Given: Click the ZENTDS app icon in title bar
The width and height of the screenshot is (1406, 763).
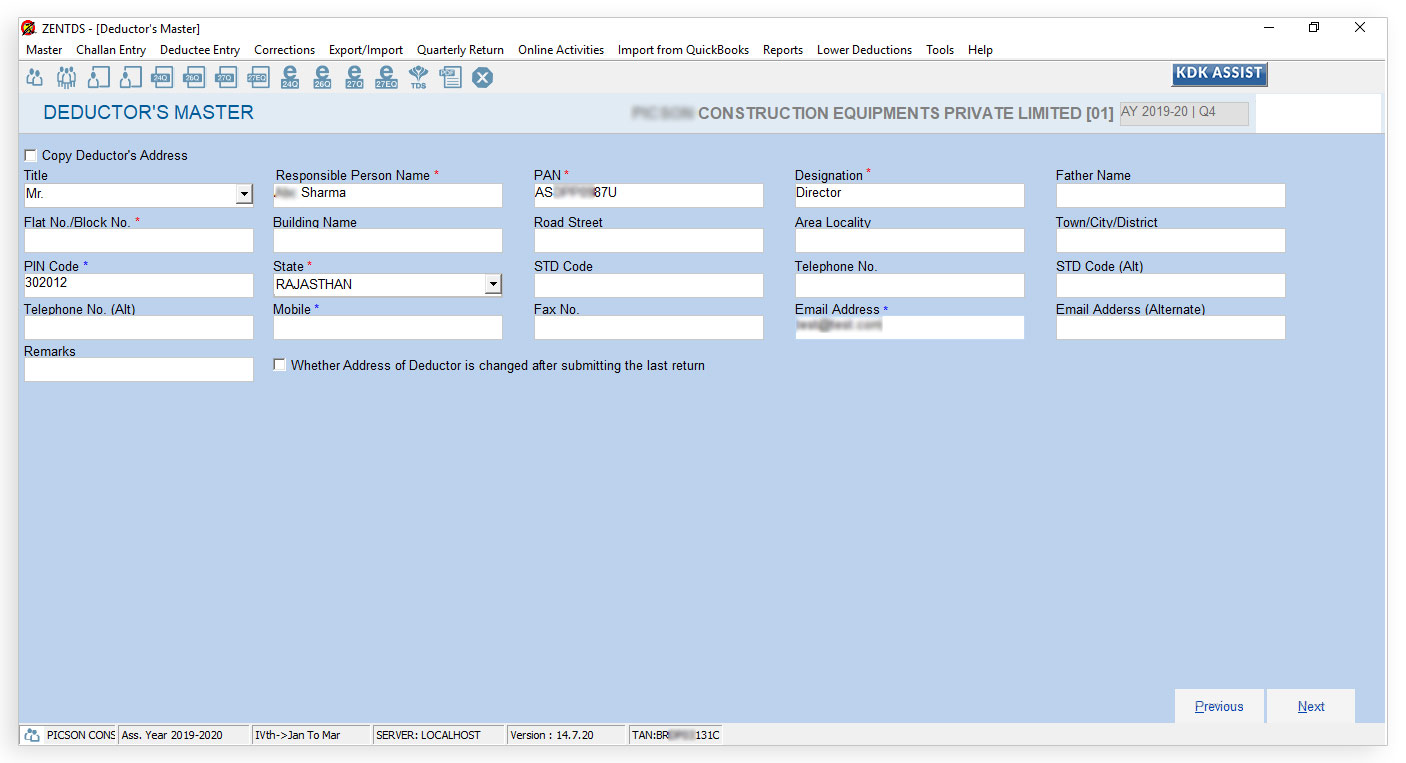Looking at the screenshot, I should [28, 28].
